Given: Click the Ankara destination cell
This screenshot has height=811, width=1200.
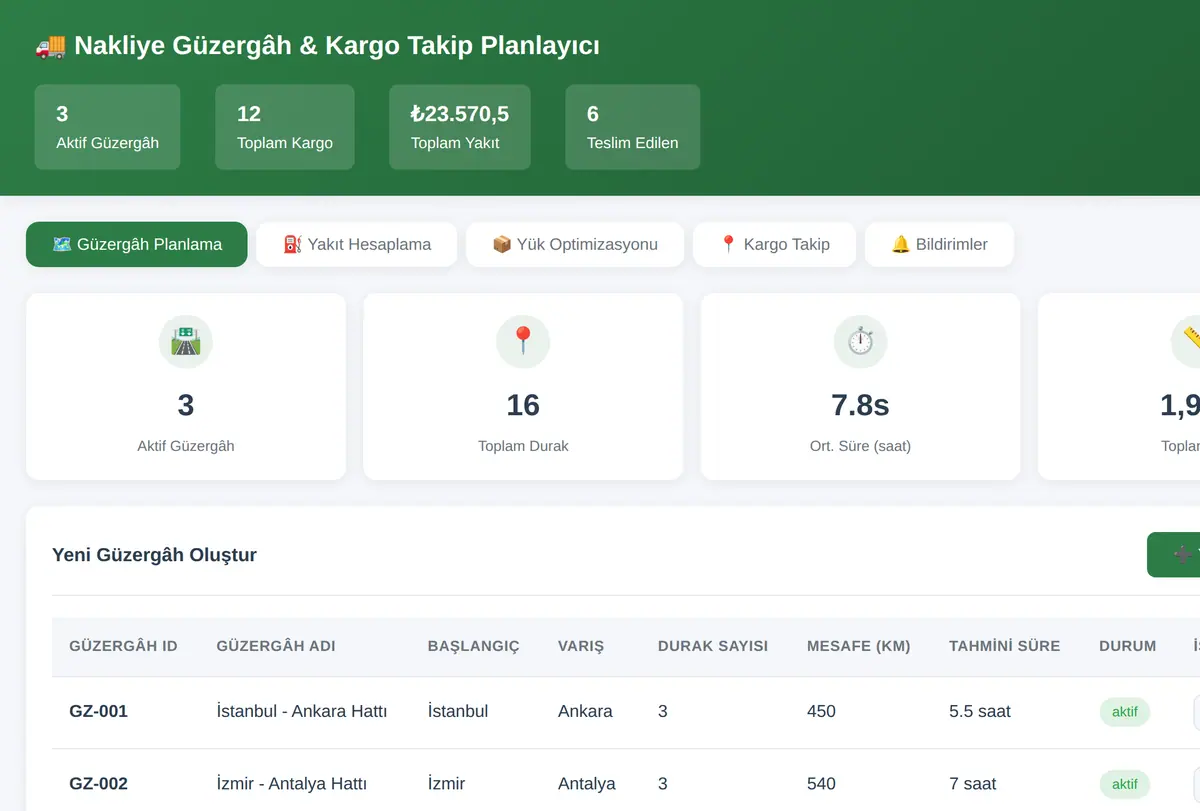Looking at the screenshot, I should pos(585,712).
